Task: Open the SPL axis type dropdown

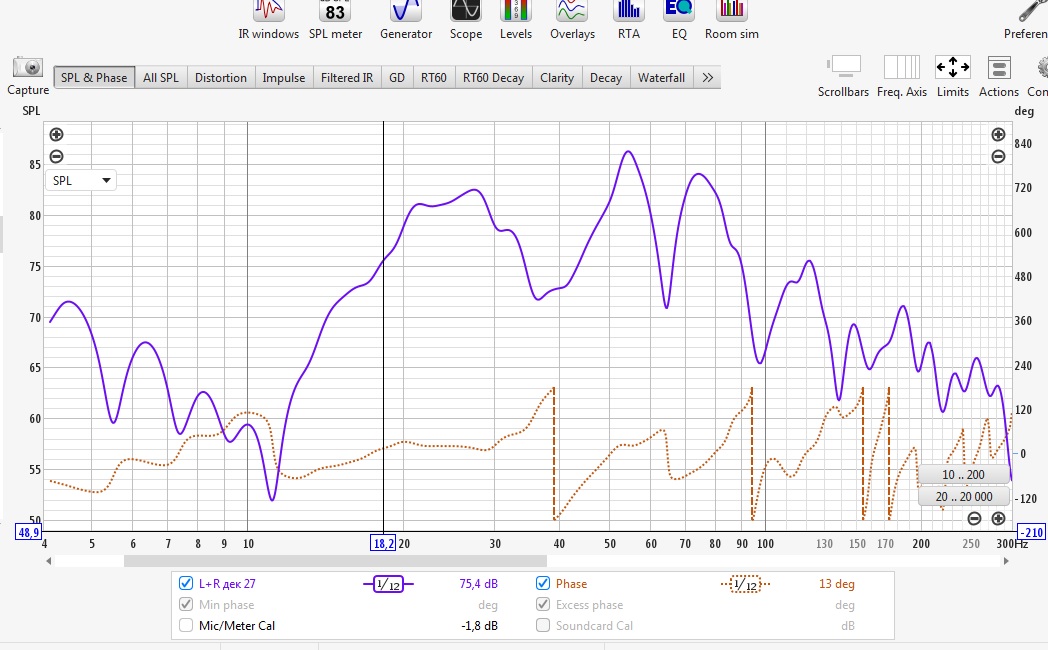Action: point(81,180)
